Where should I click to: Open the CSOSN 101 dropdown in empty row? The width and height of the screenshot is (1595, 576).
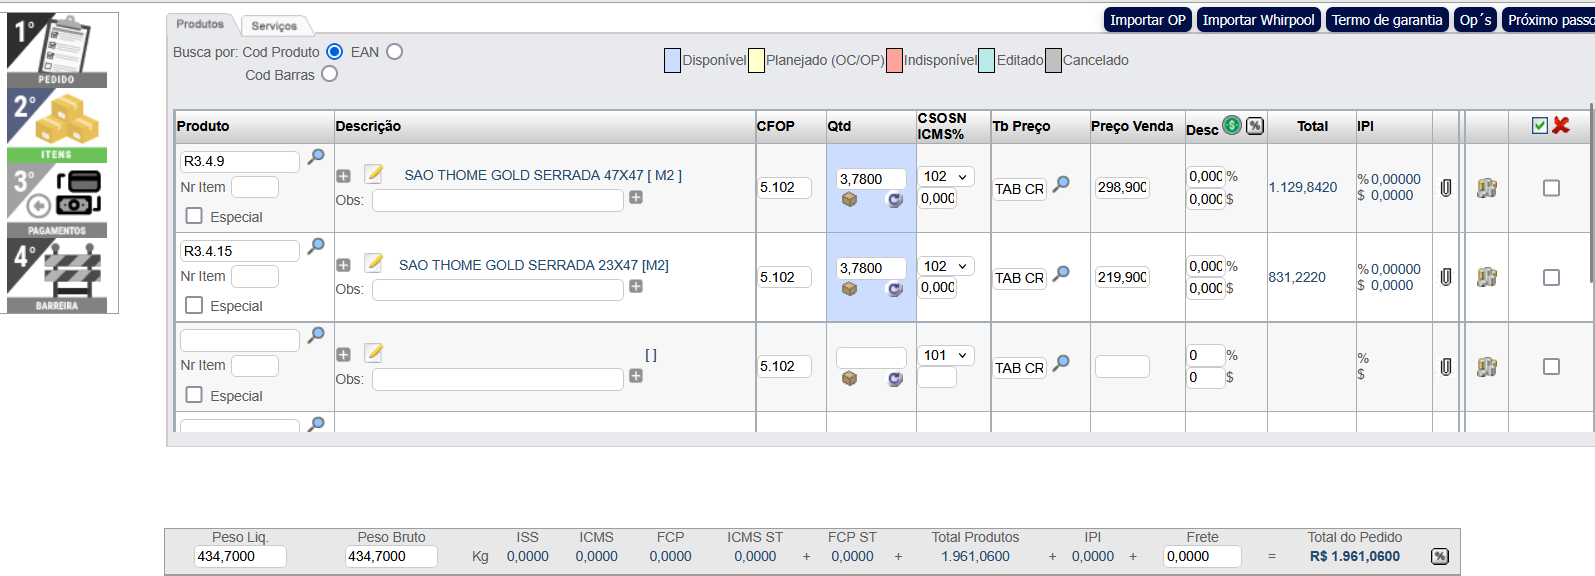(x=945, y=355)
